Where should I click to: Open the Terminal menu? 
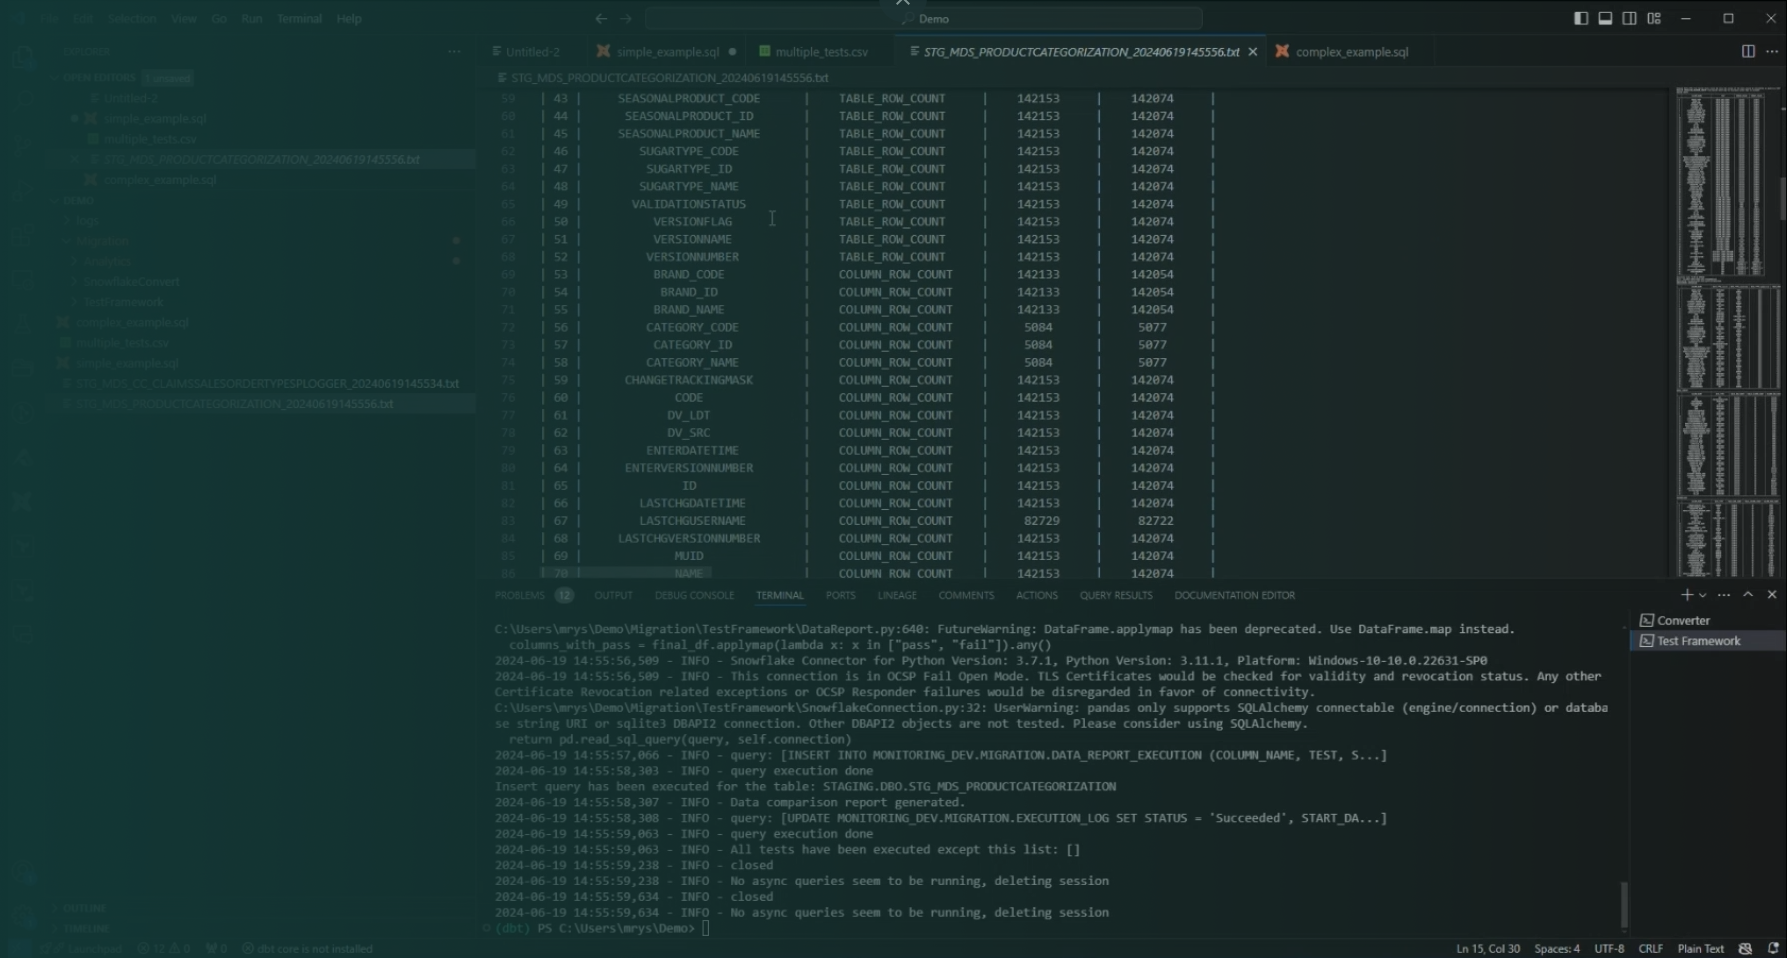coord(299,18)
